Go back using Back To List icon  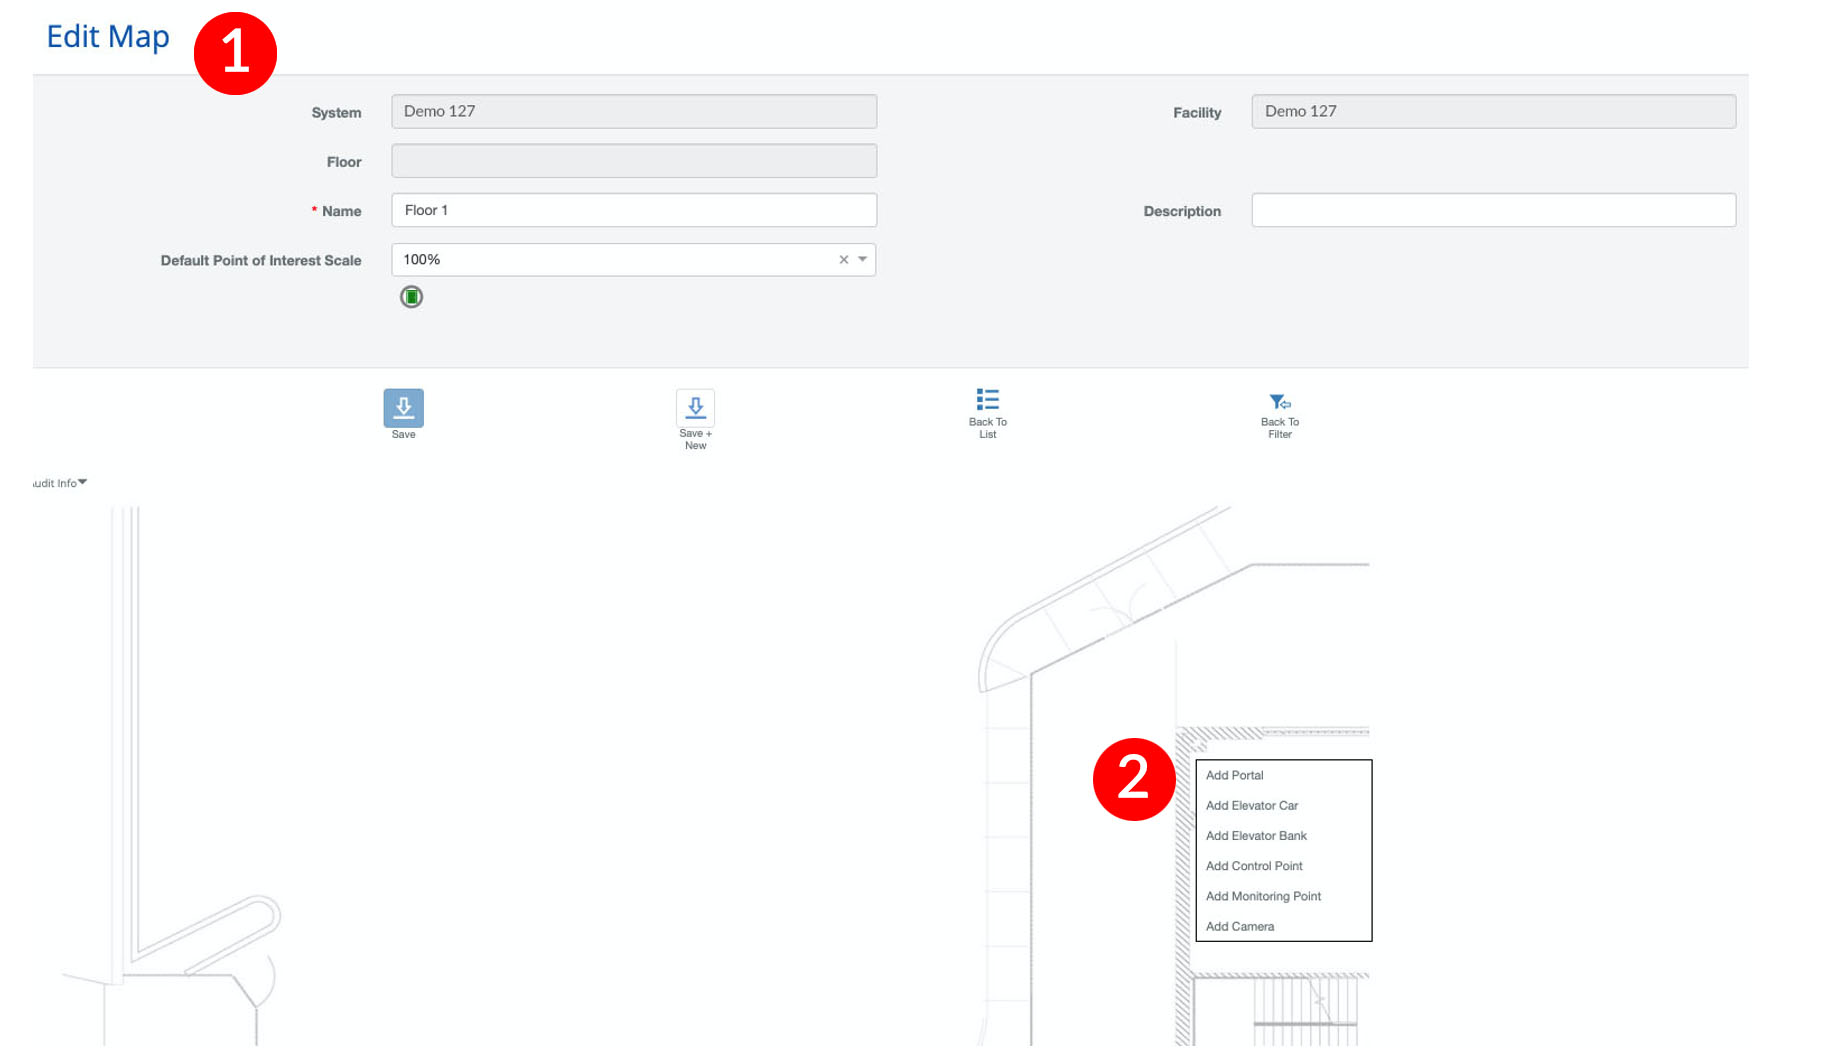[x=987, y=400]
